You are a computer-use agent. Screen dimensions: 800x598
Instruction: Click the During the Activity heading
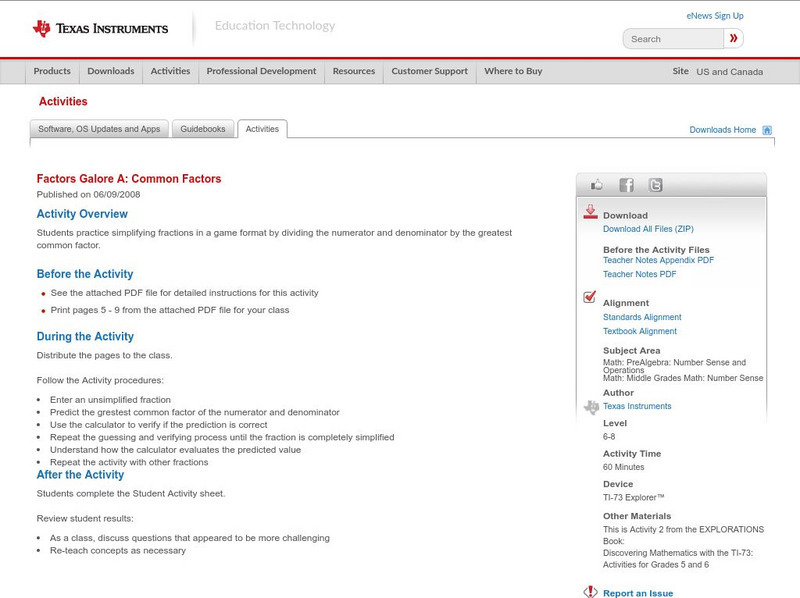(x=85, y=336)
